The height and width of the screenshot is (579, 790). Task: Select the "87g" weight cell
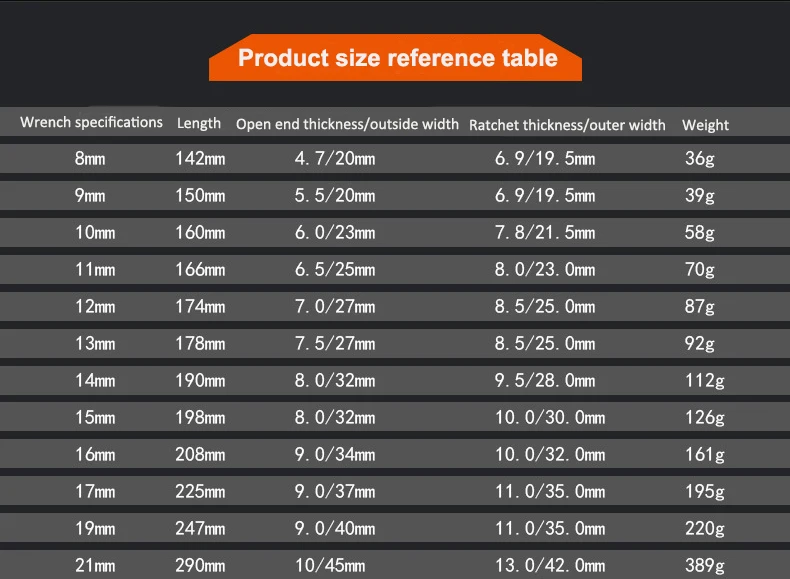click(700, 306)
